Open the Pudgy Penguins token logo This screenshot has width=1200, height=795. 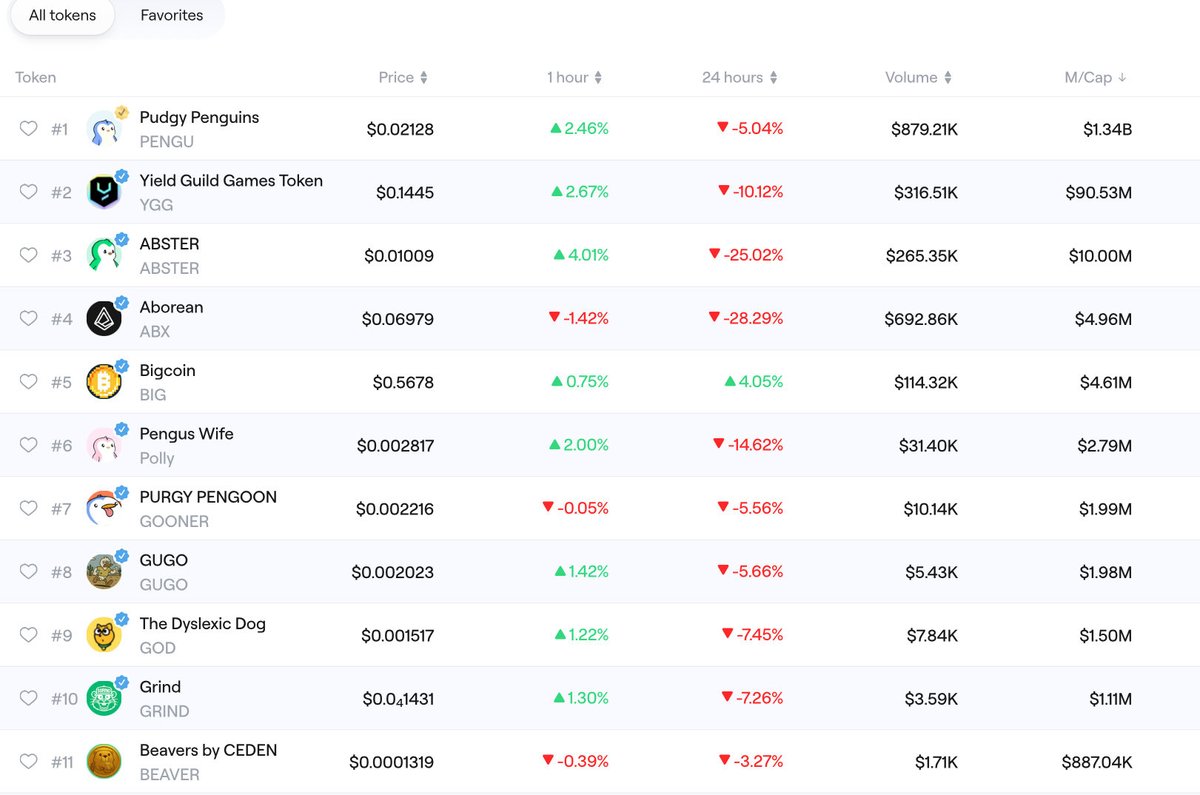coord(104,128)
